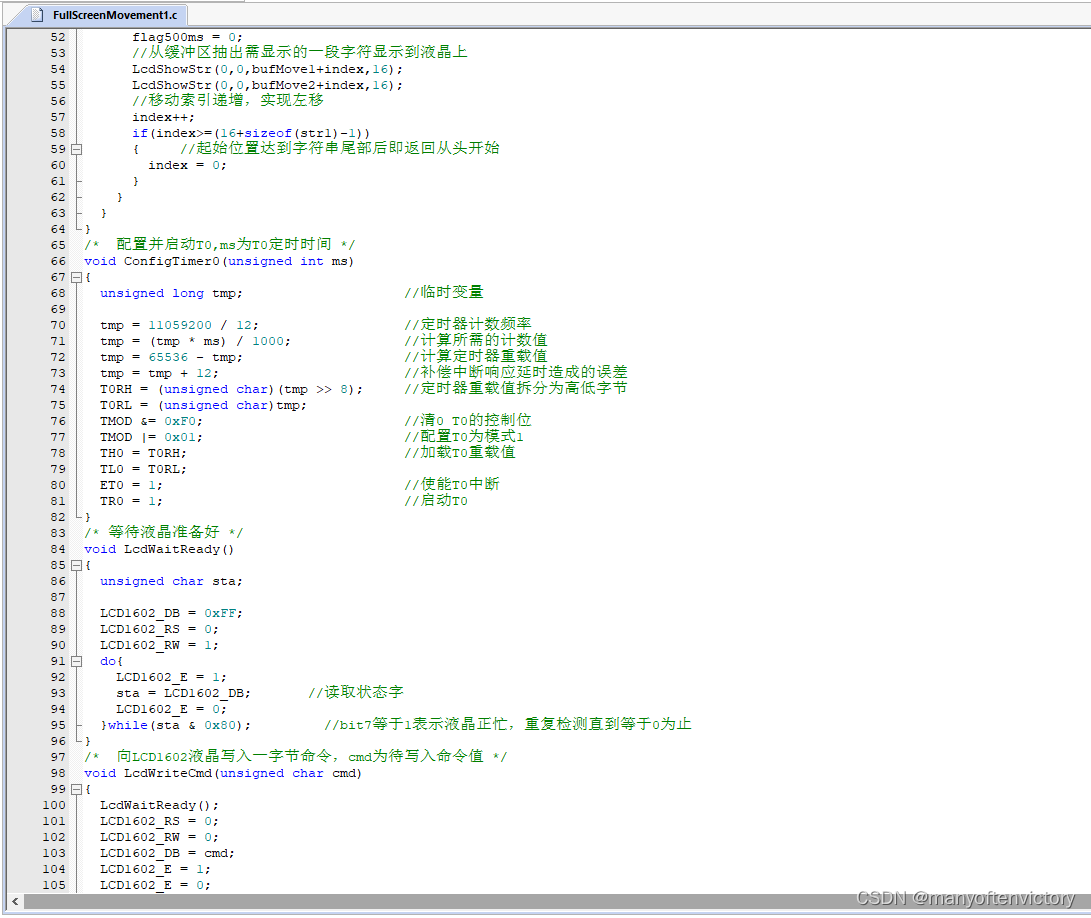Image resolution: width=1091 pixels, height=918 pixels.
Task: Click the comment '//读取状态字'
Action: (356, 693)
